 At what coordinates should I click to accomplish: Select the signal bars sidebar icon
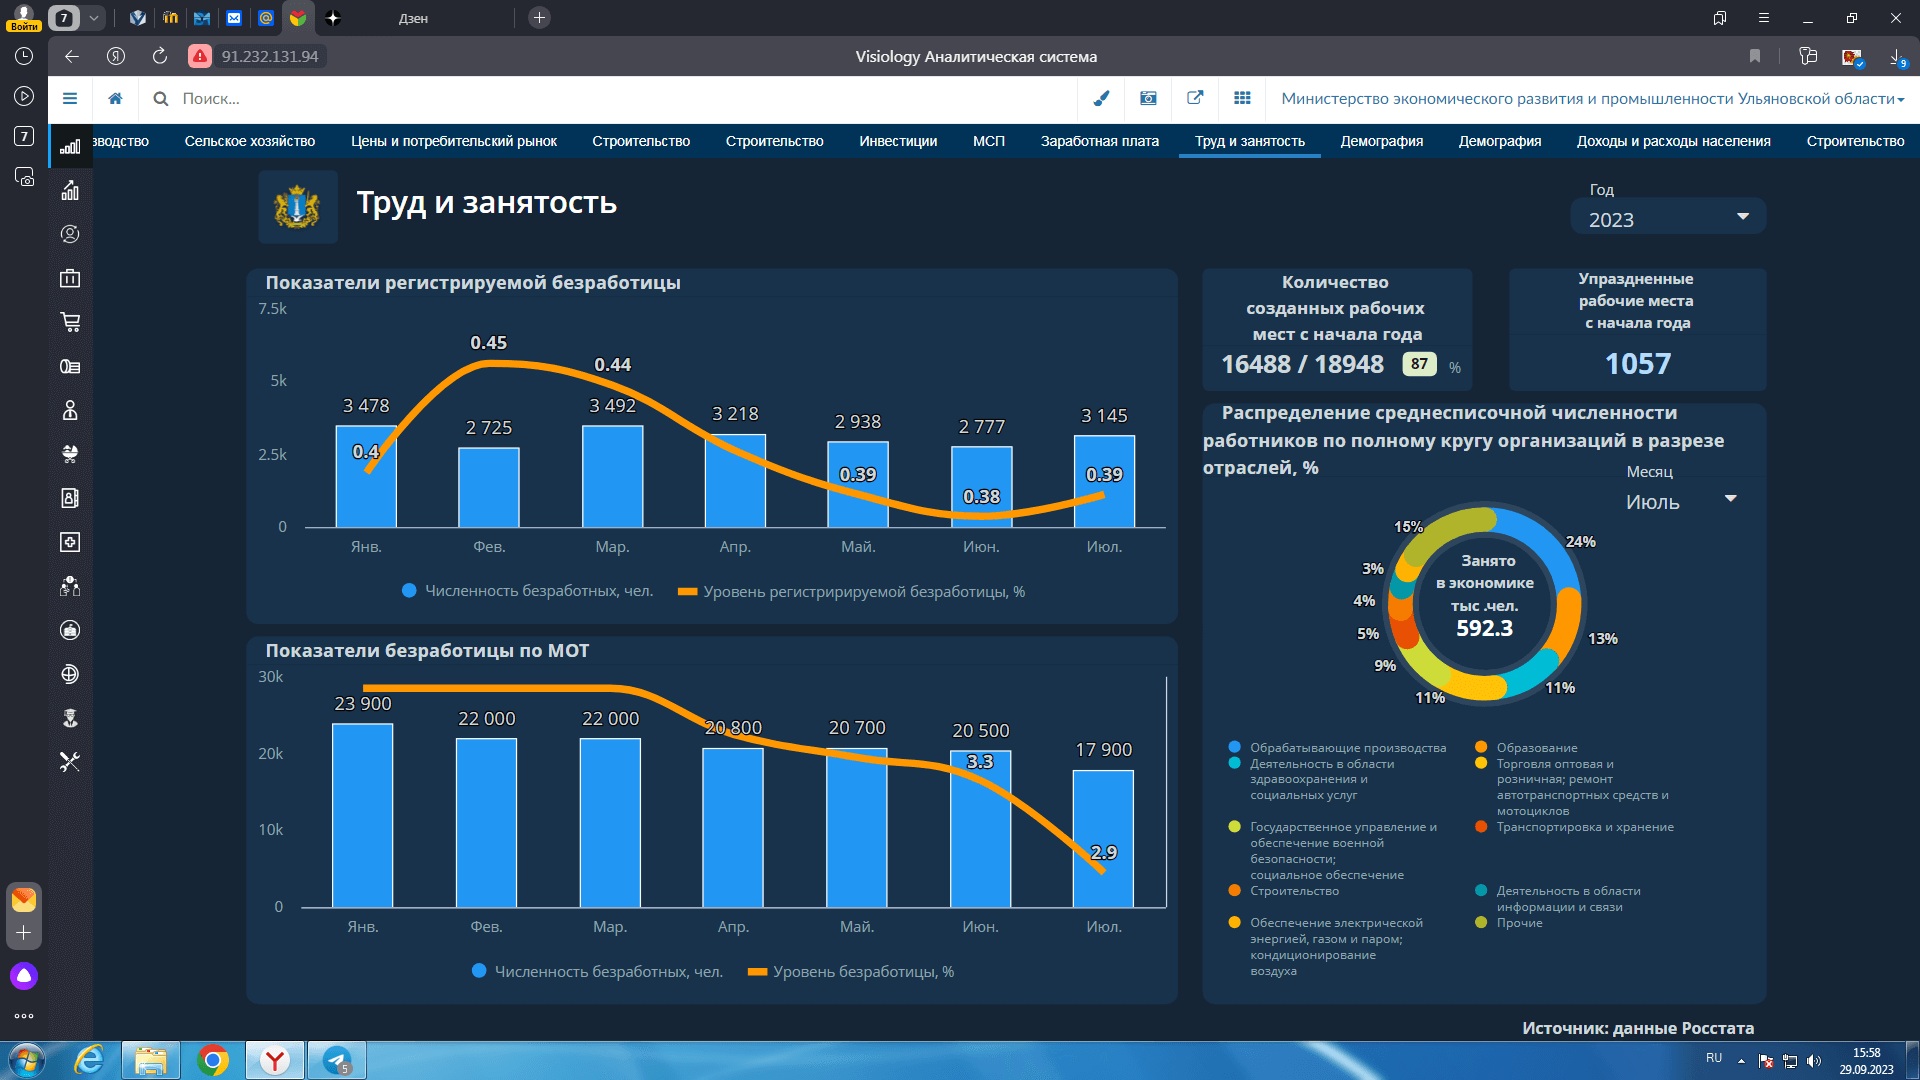click(70, 146)
